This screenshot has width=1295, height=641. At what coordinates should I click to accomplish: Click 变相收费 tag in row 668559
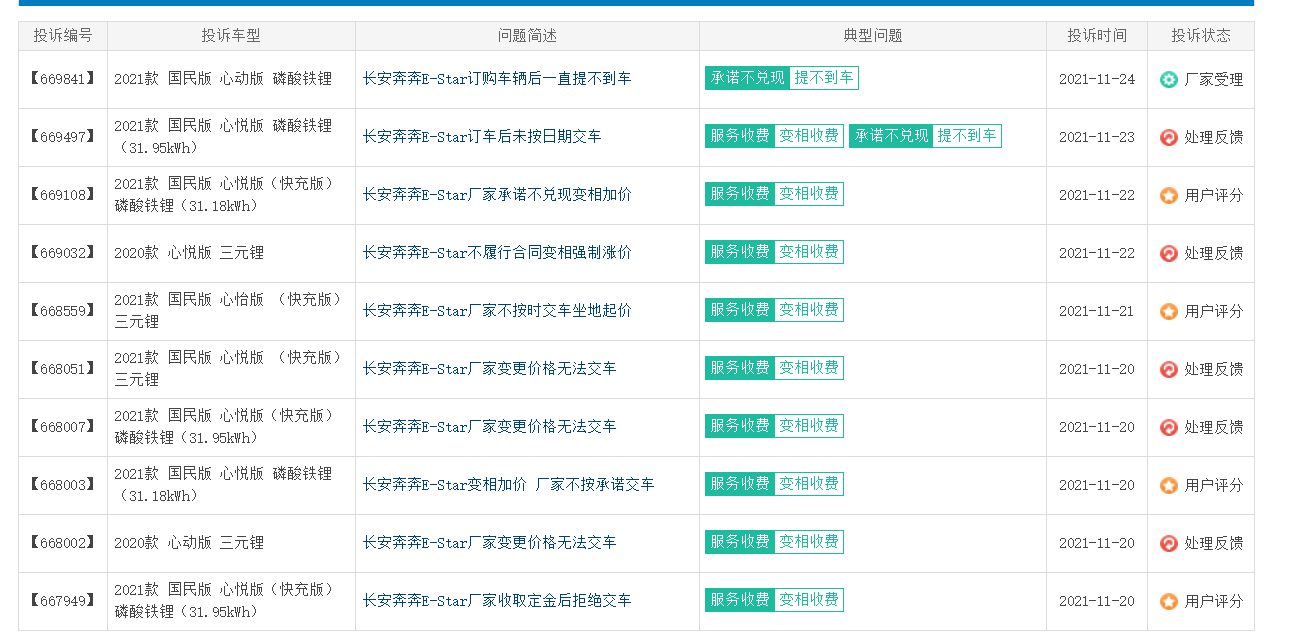click(809, 310)
